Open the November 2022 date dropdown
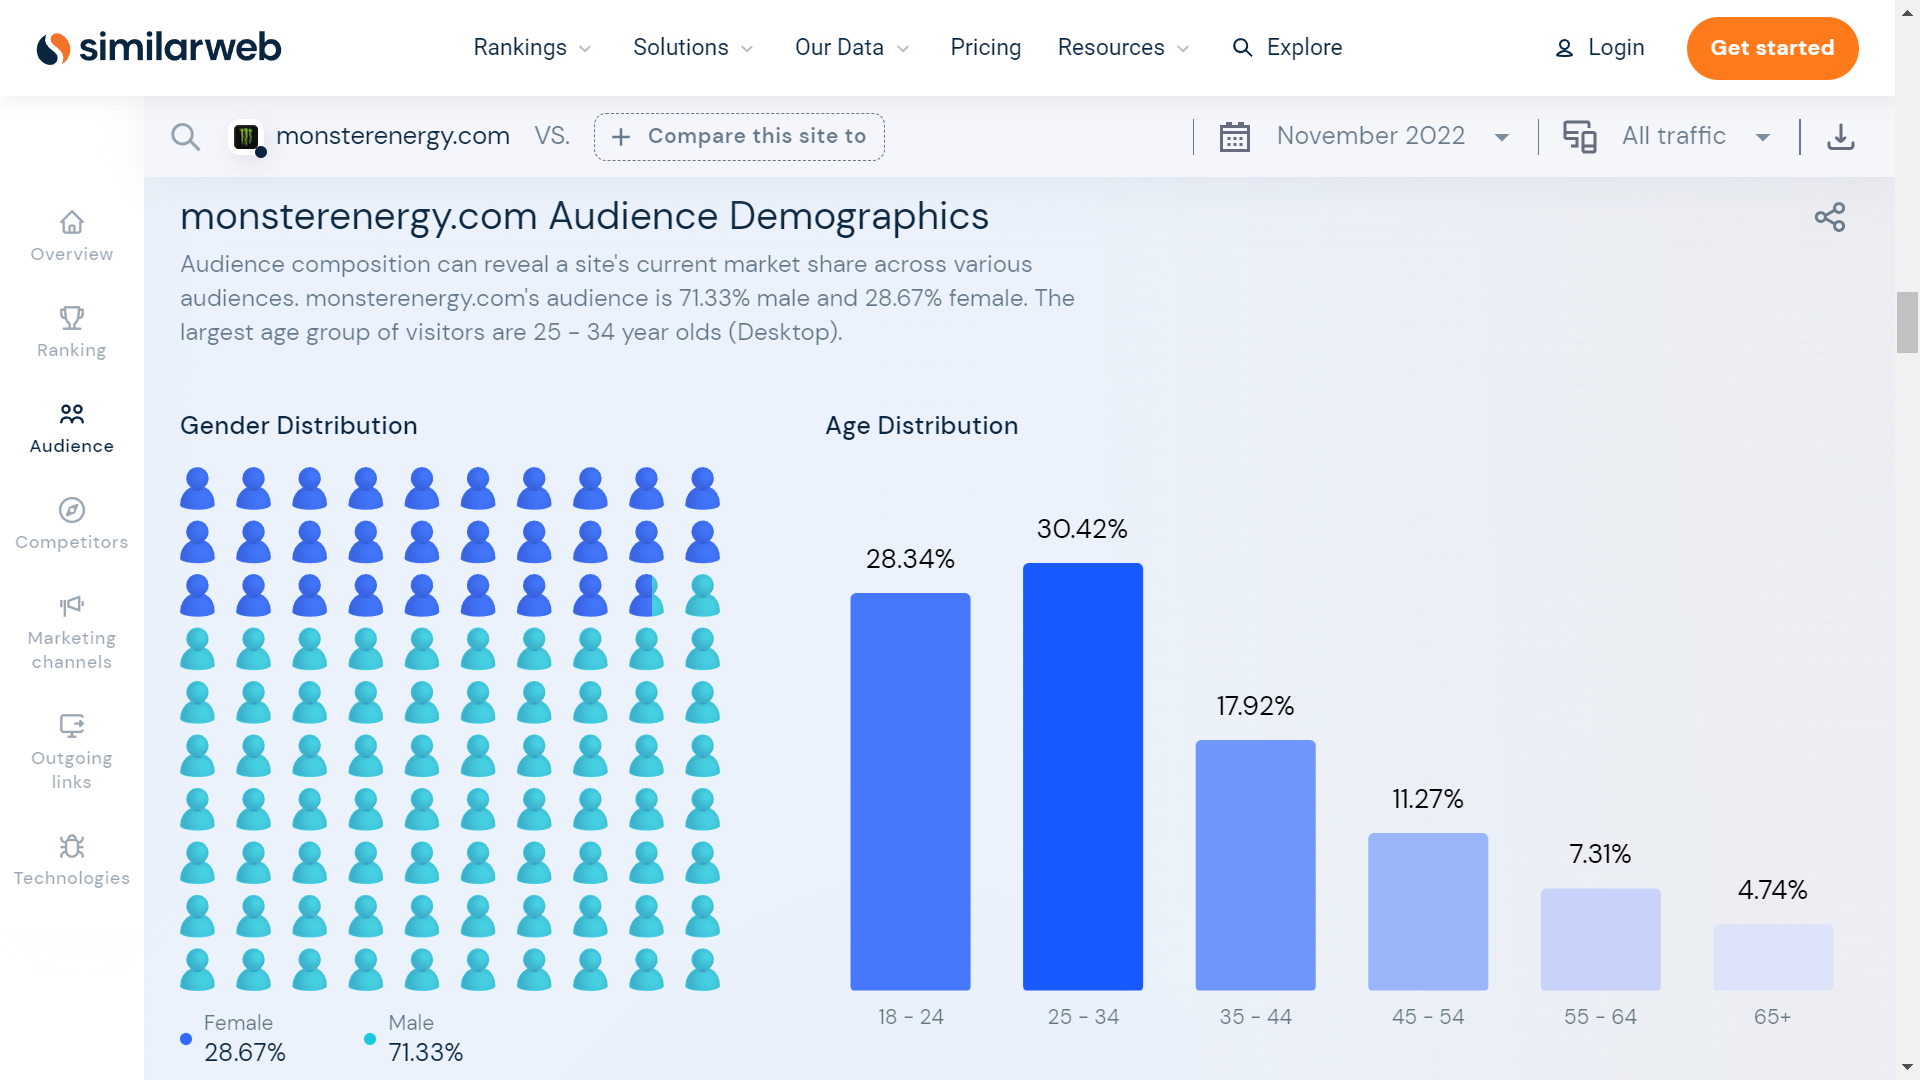Viewport: 1920px width, 1080px height. point(1393,137)
